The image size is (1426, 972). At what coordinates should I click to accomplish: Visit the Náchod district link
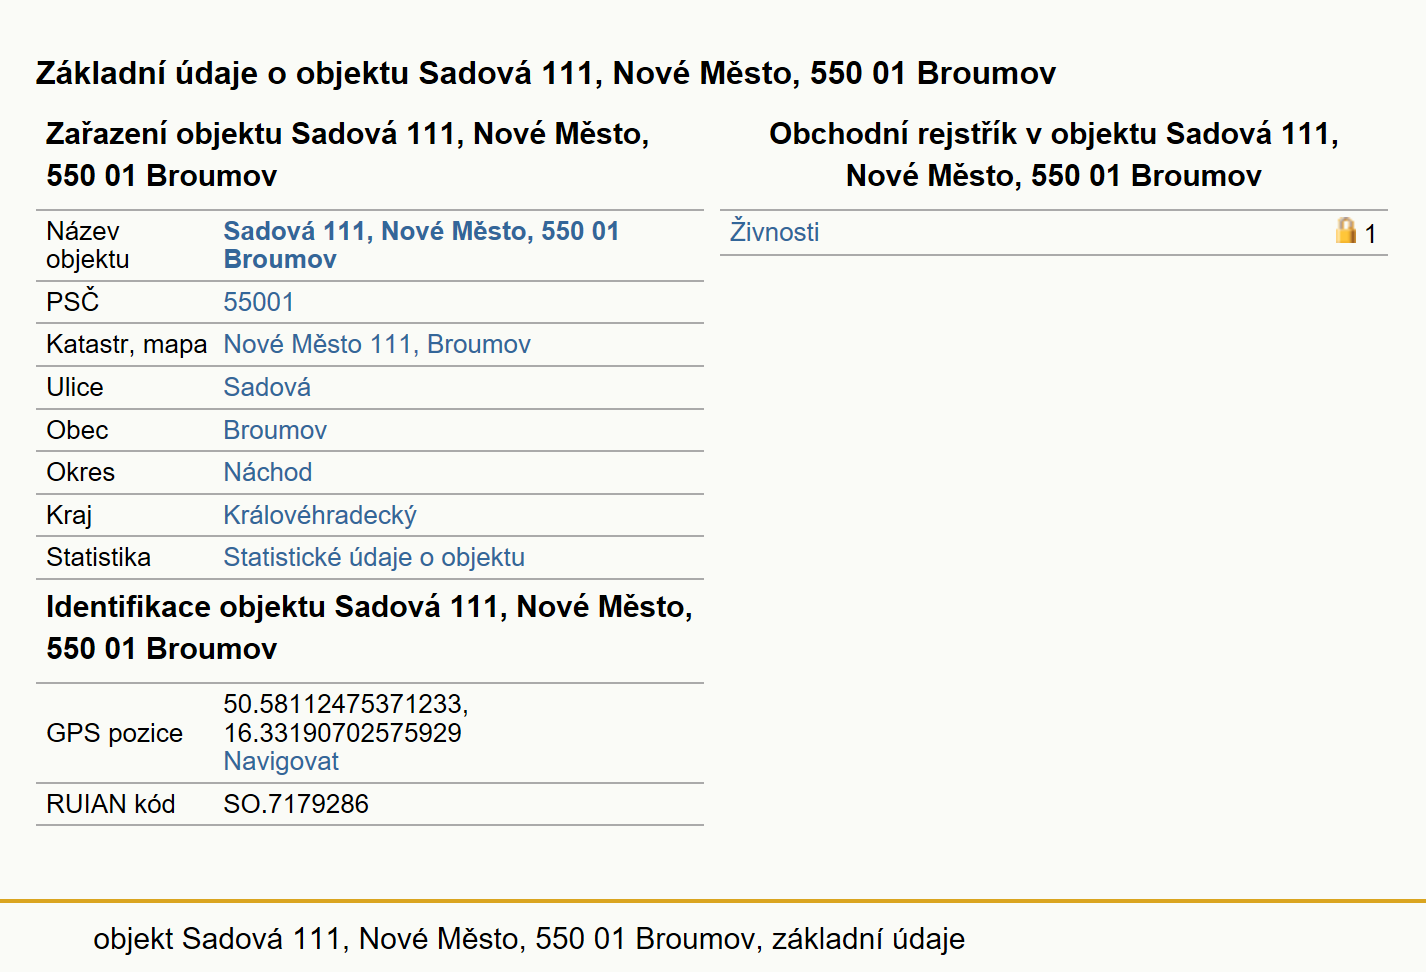[268, 472]
